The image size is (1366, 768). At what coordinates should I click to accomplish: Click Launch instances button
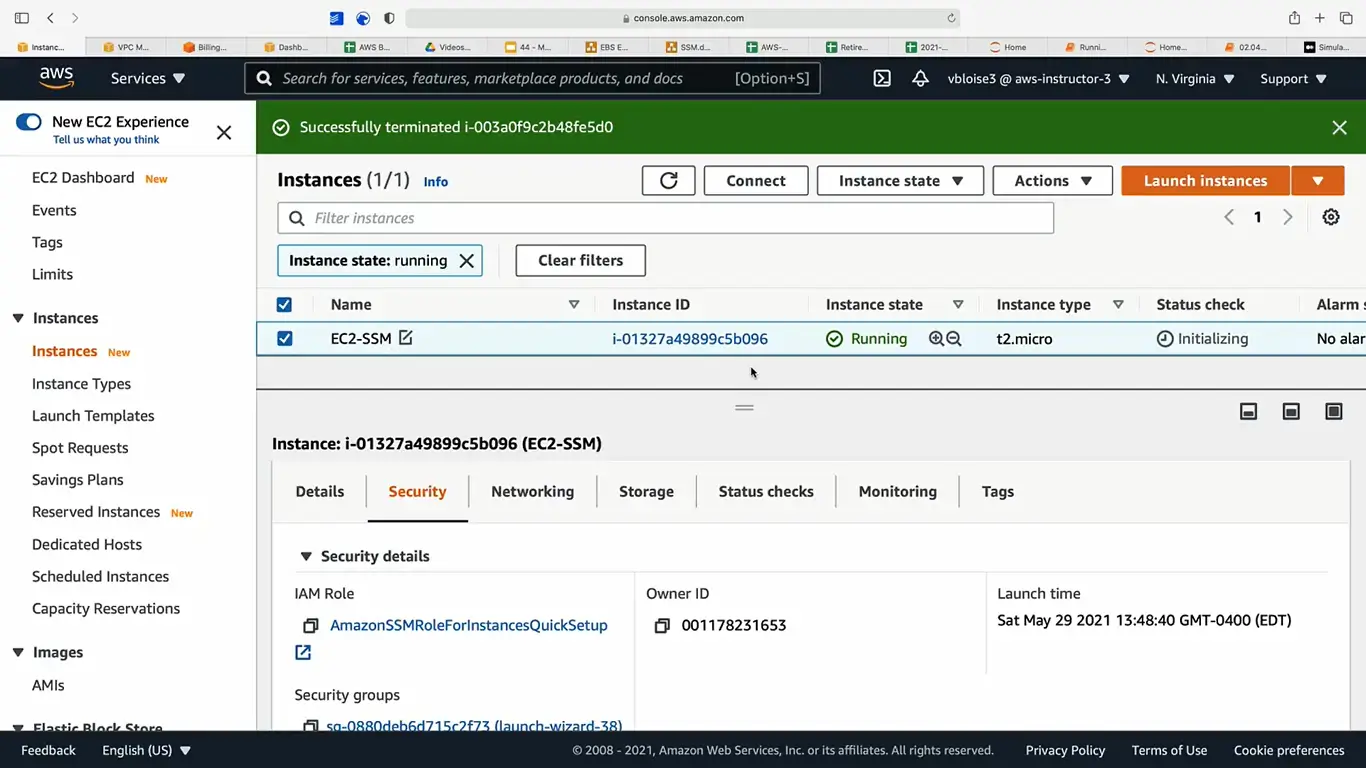point(1205,181)
